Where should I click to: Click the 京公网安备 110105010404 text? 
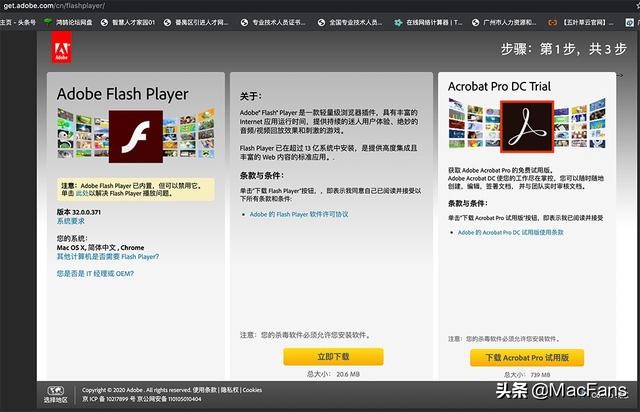tap(169, 399)
